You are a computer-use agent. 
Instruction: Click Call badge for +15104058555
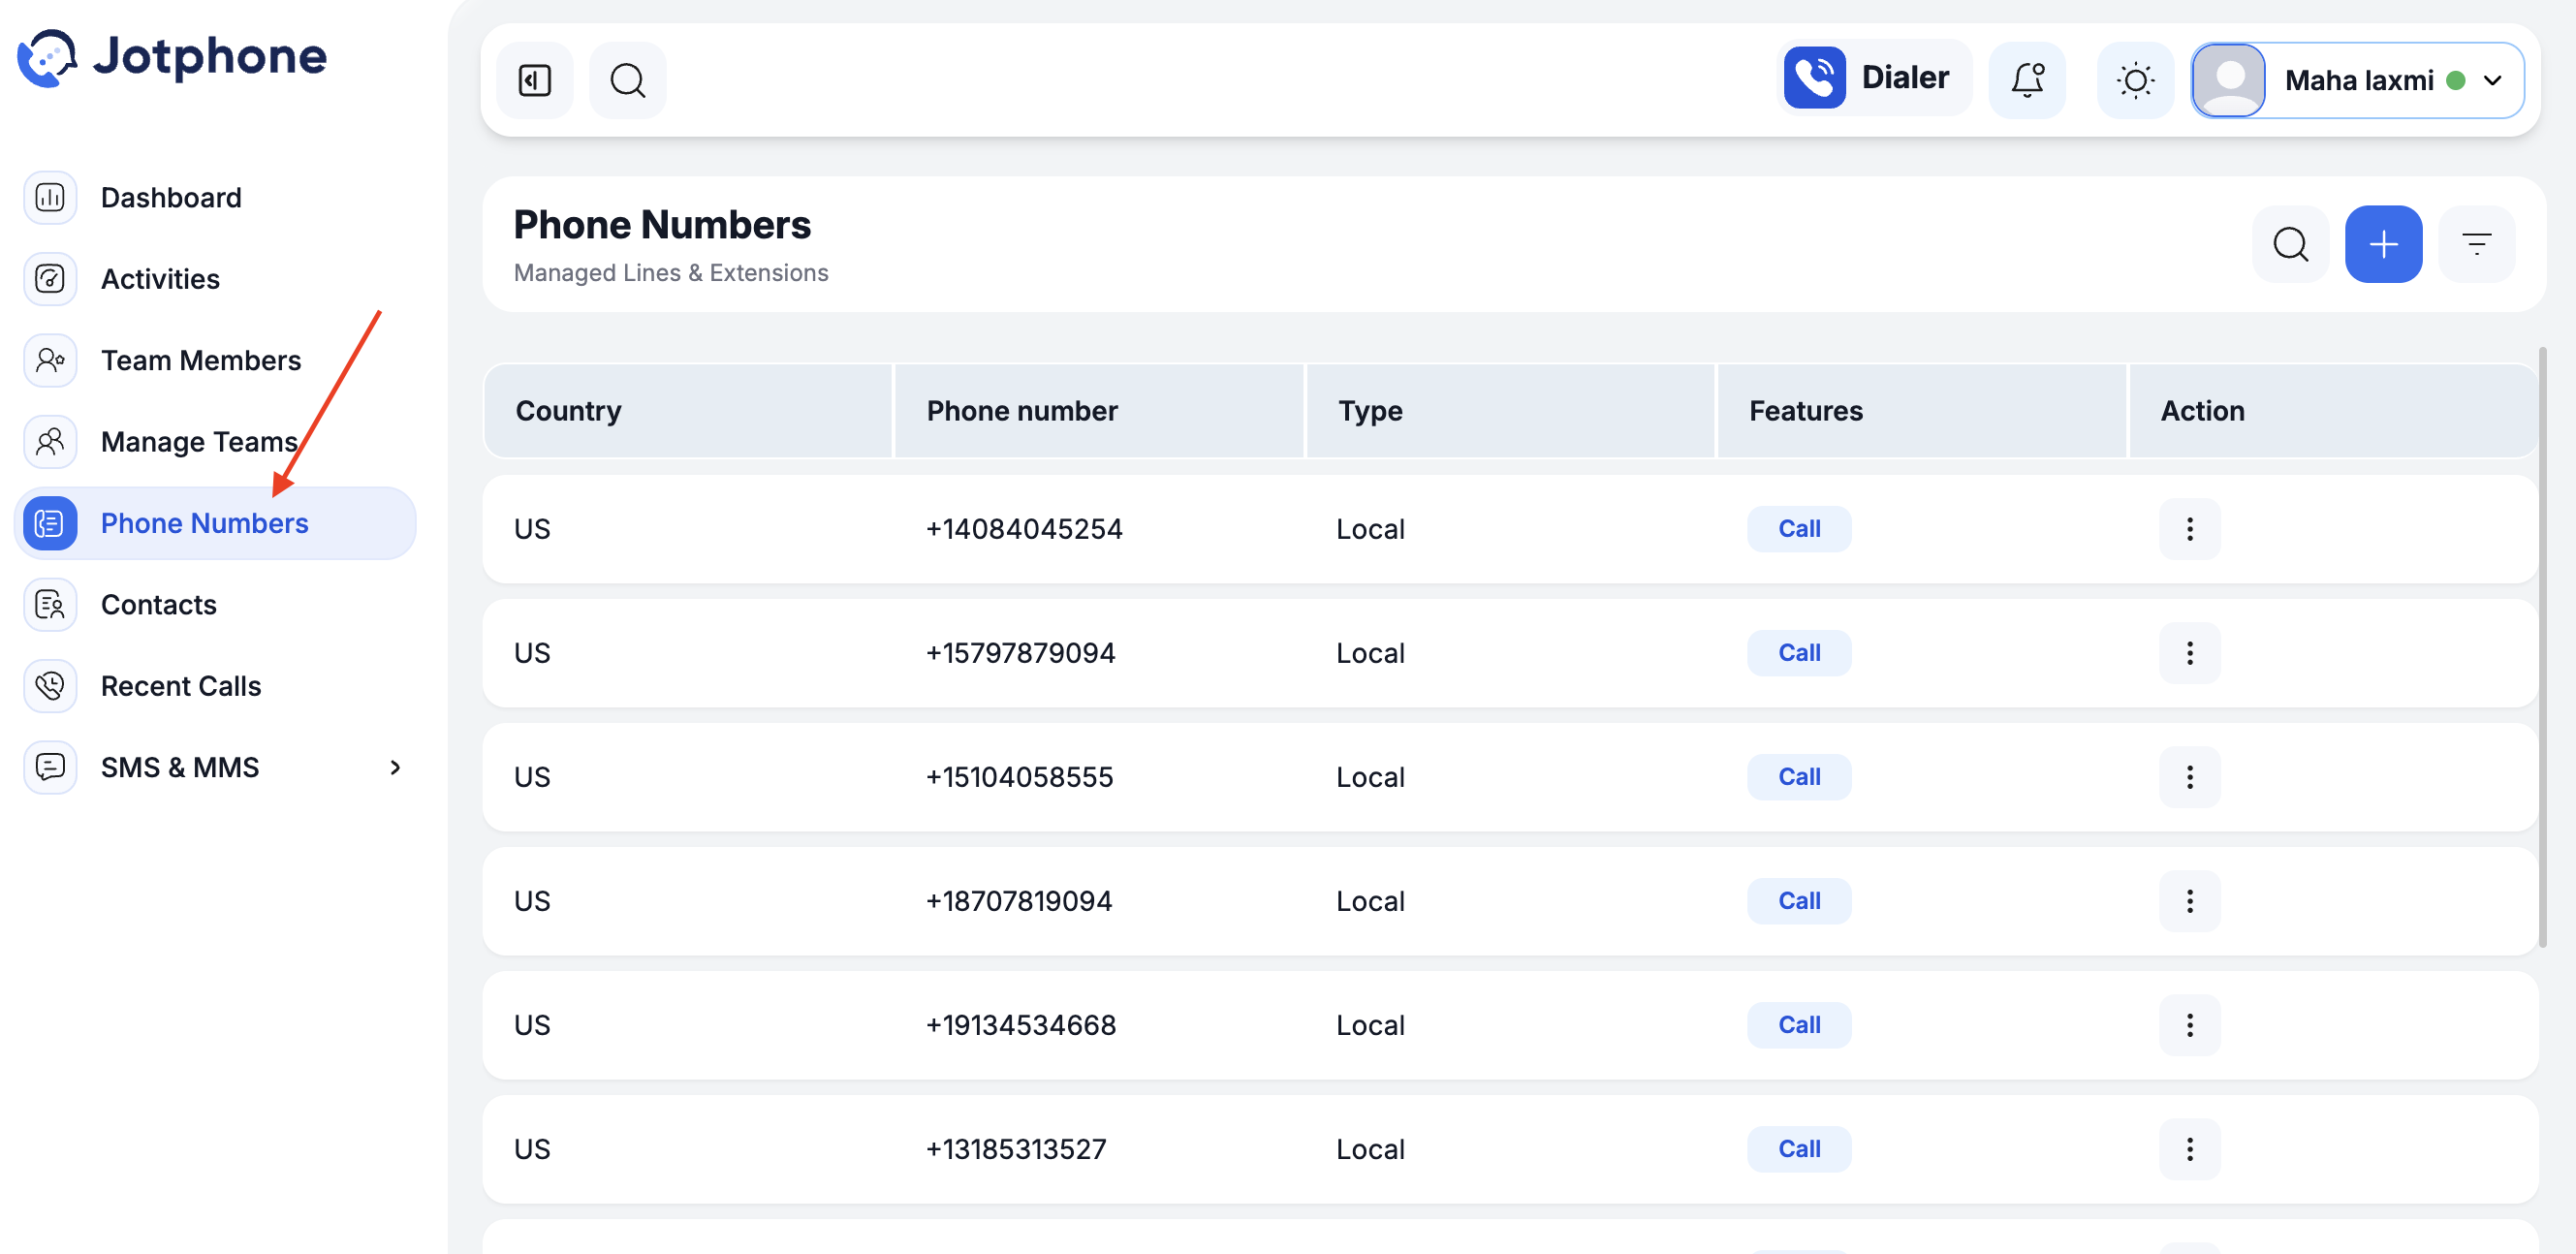[x=1798, y=776]
